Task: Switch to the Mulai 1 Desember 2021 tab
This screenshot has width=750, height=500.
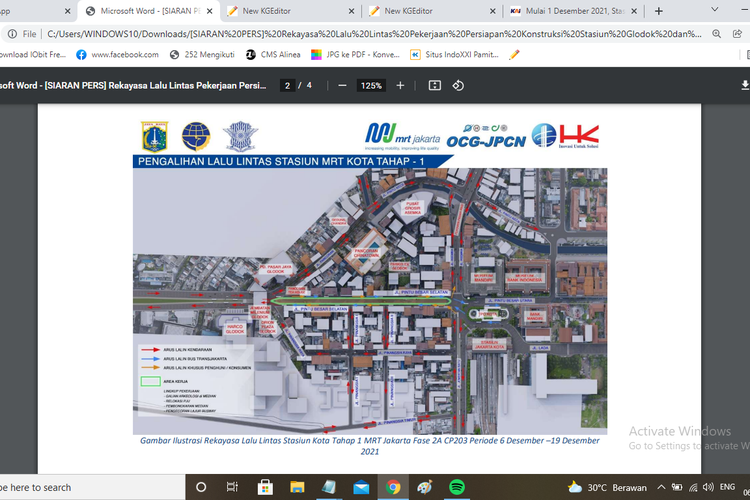Action: click(x=570, y=11)
